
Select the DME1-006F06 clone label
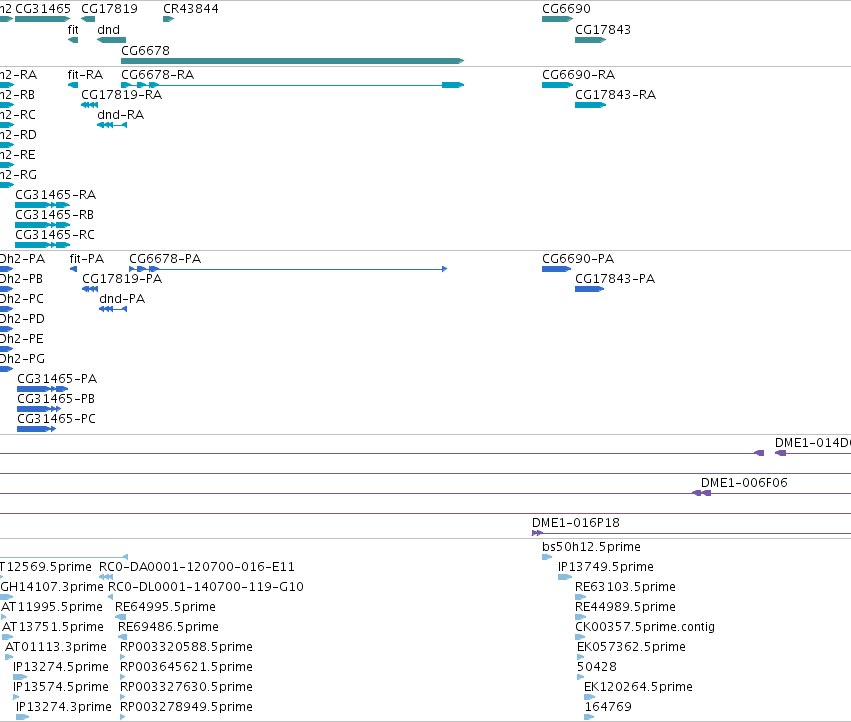tap(744, 483)
